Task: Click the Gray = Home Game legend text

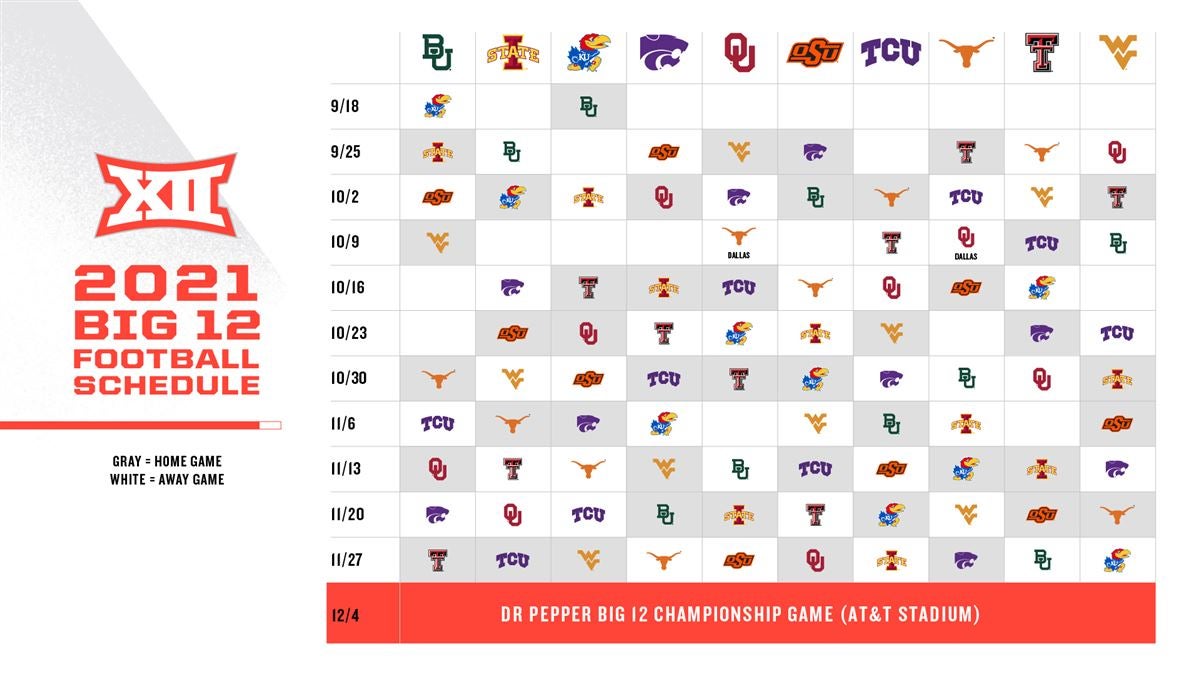Action: (167, 462)
